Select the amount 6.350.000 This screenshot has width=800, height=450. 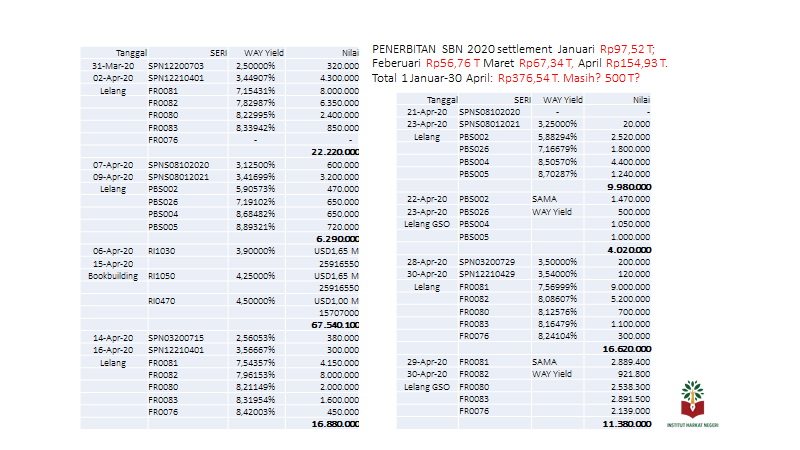click(339, 103)
